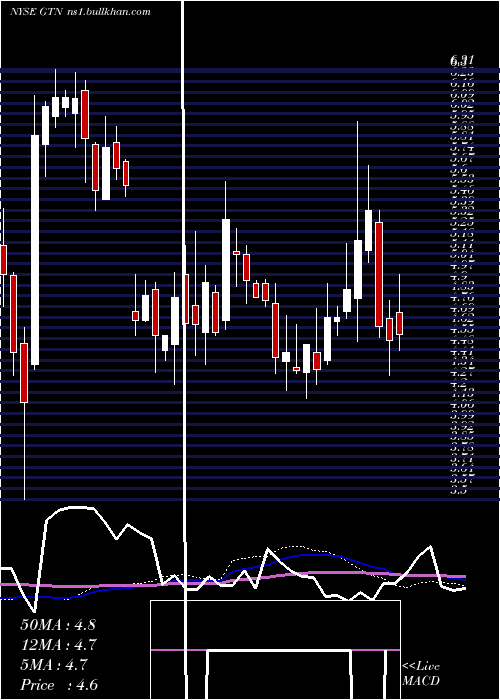Select the Price : 4.6 readout

pos(59,685)
